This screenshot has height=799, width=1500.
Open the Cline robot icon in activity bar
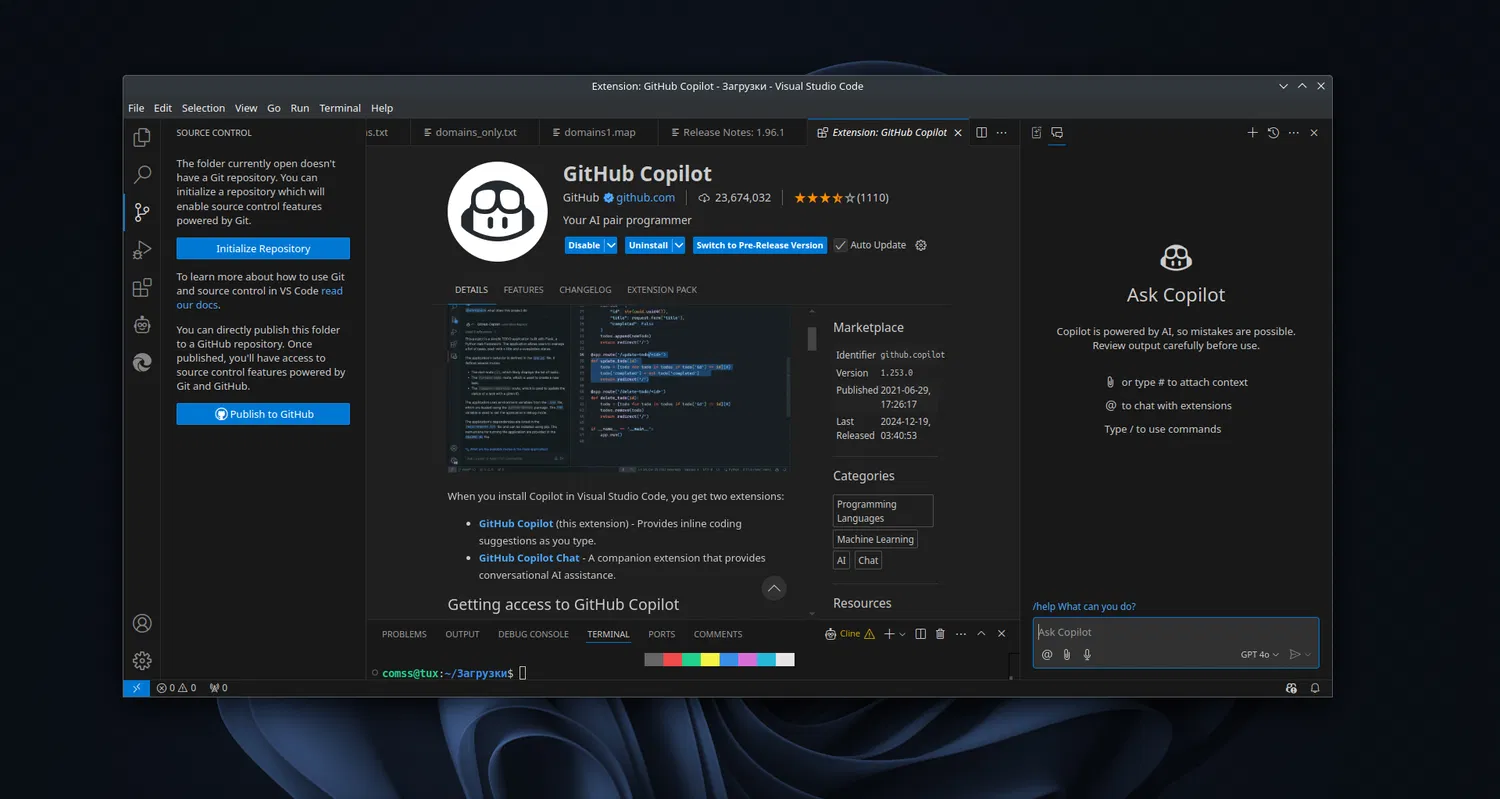coord(142,325)
